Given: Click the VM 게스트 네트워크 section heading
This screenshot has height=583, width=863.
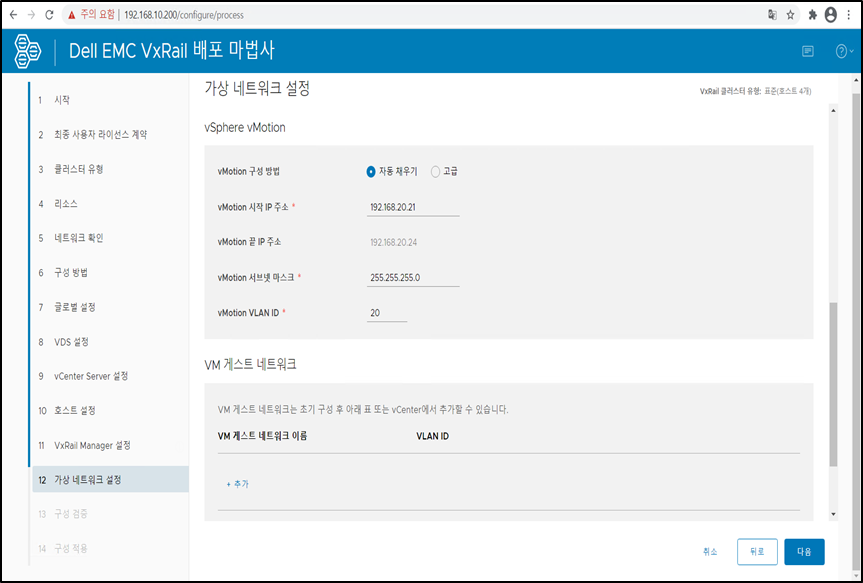Looking at the screenshot, I should pos(250,364).
